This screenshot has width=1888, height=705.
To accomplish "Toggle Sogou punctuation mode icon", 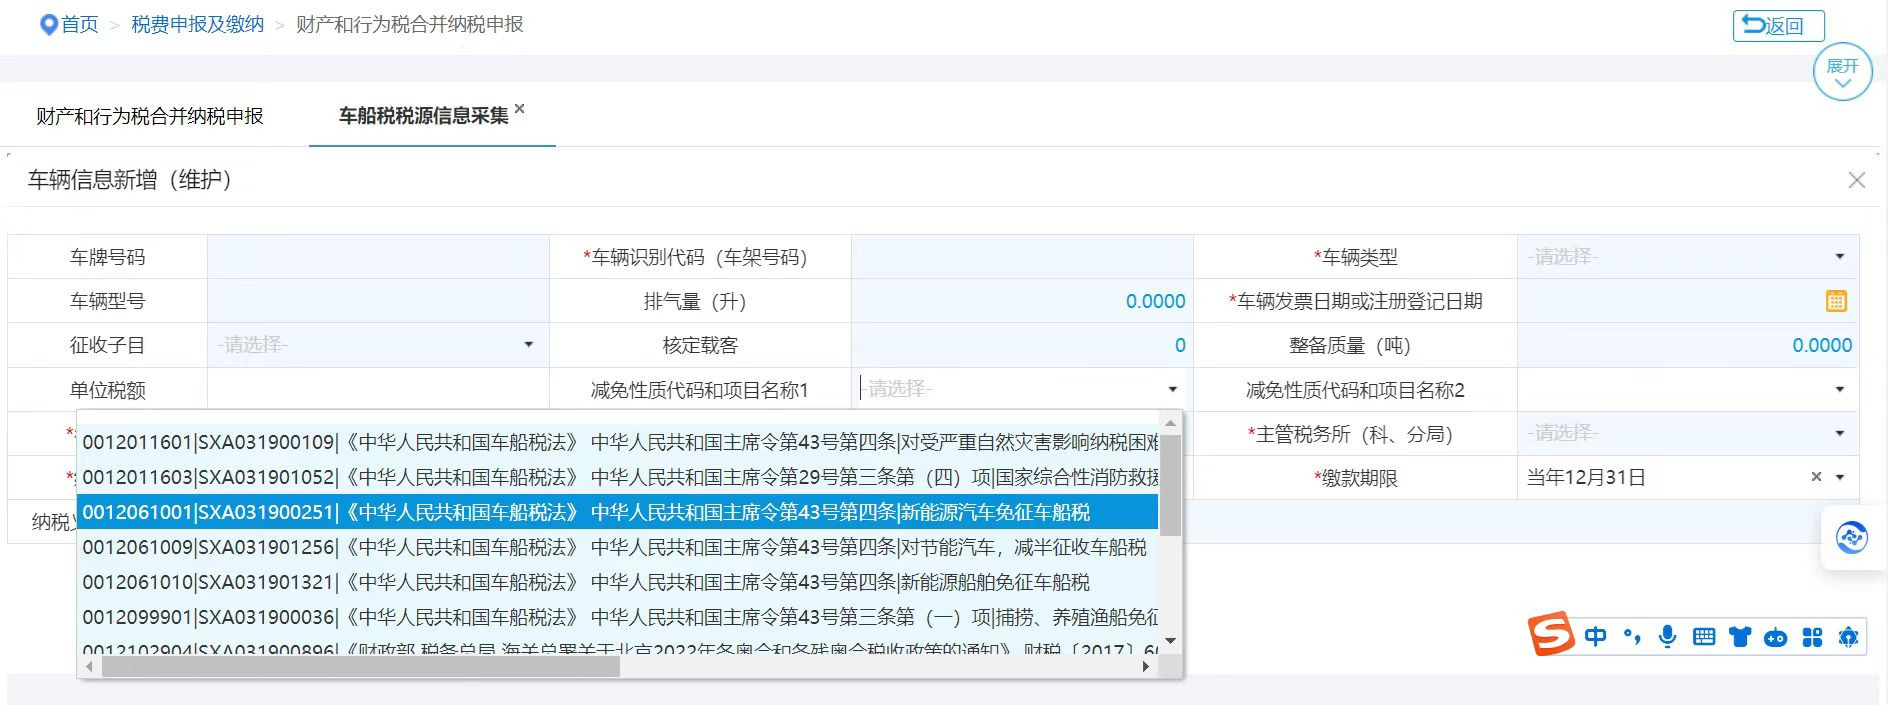I will 1632,636.
